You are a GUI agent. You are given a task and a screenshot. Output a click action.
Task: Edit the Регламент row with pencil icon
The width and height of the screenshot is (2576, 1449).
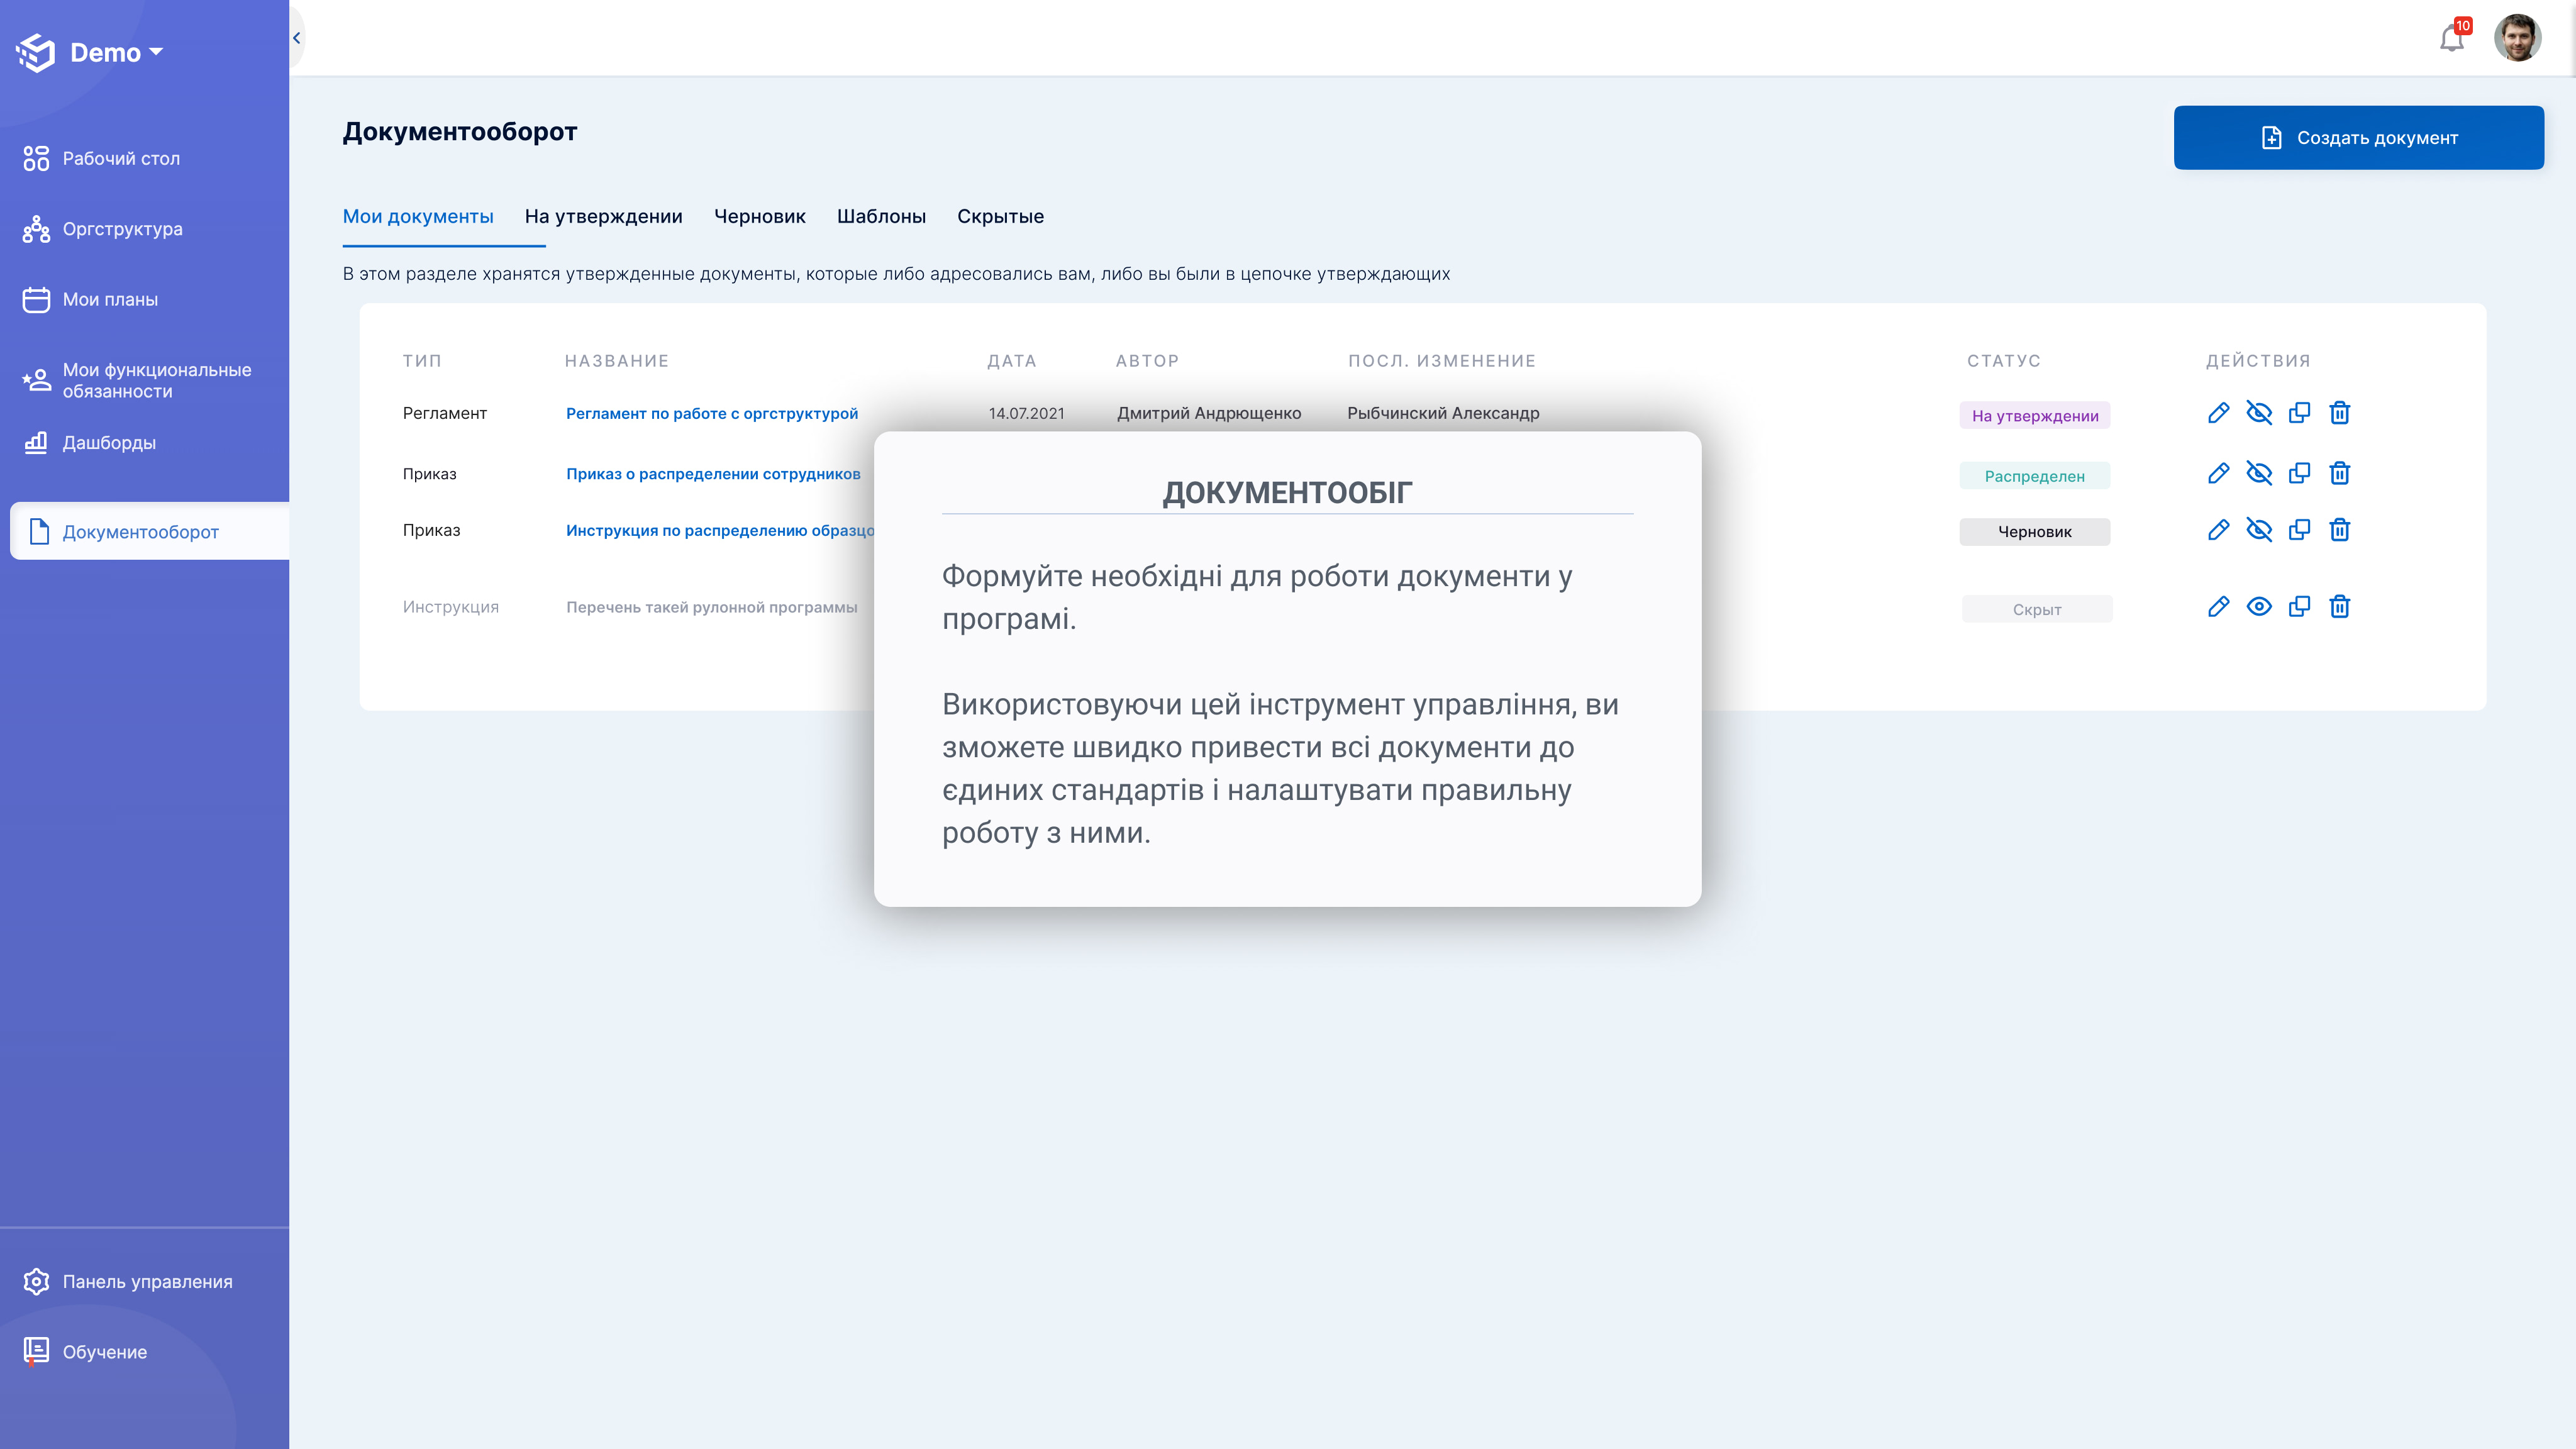[x=2218, y=413]
